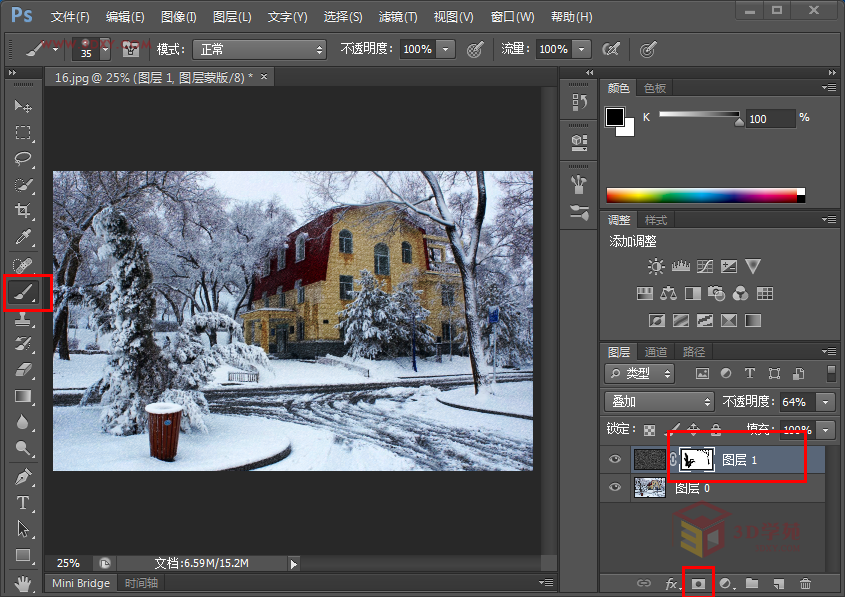Open the 时间轴 timeline tab
The image size is (845, 597).
pyautogui.click(x=141, y=583)
